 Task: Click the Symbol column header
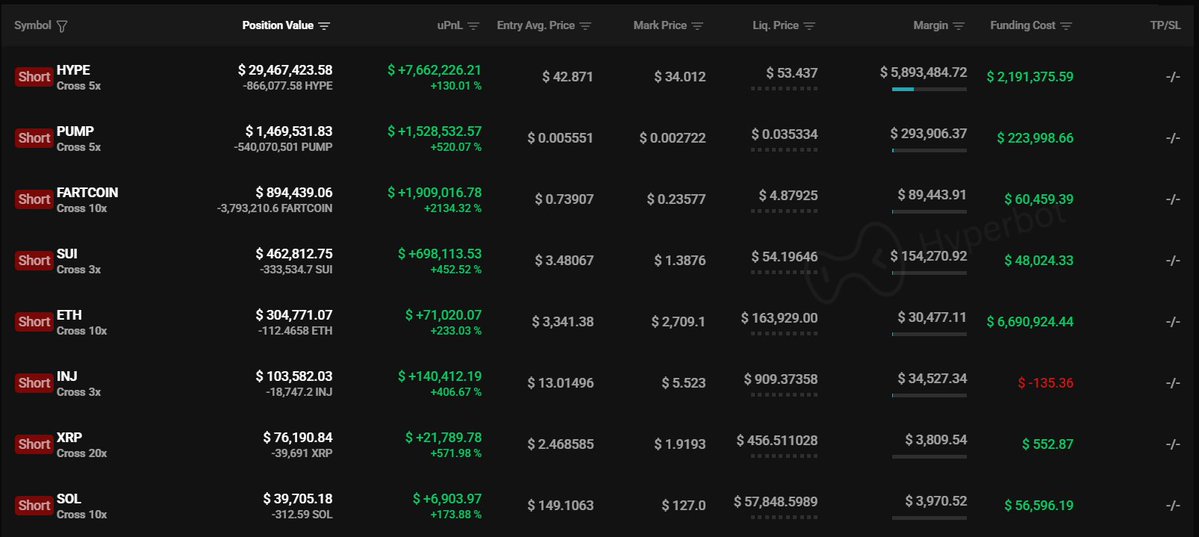pos(33,25)
